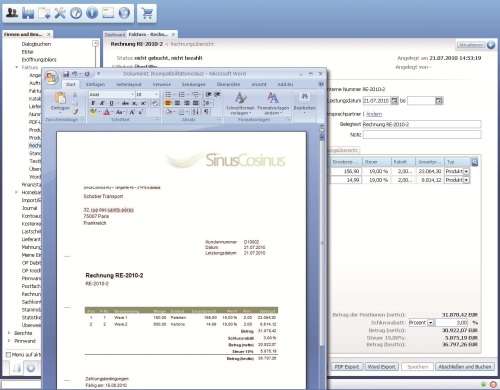The height and width of the screenshot is (390, 500).
Task: Expand the Berichte tree node in sidebar
Action: (x=9, y=333)
